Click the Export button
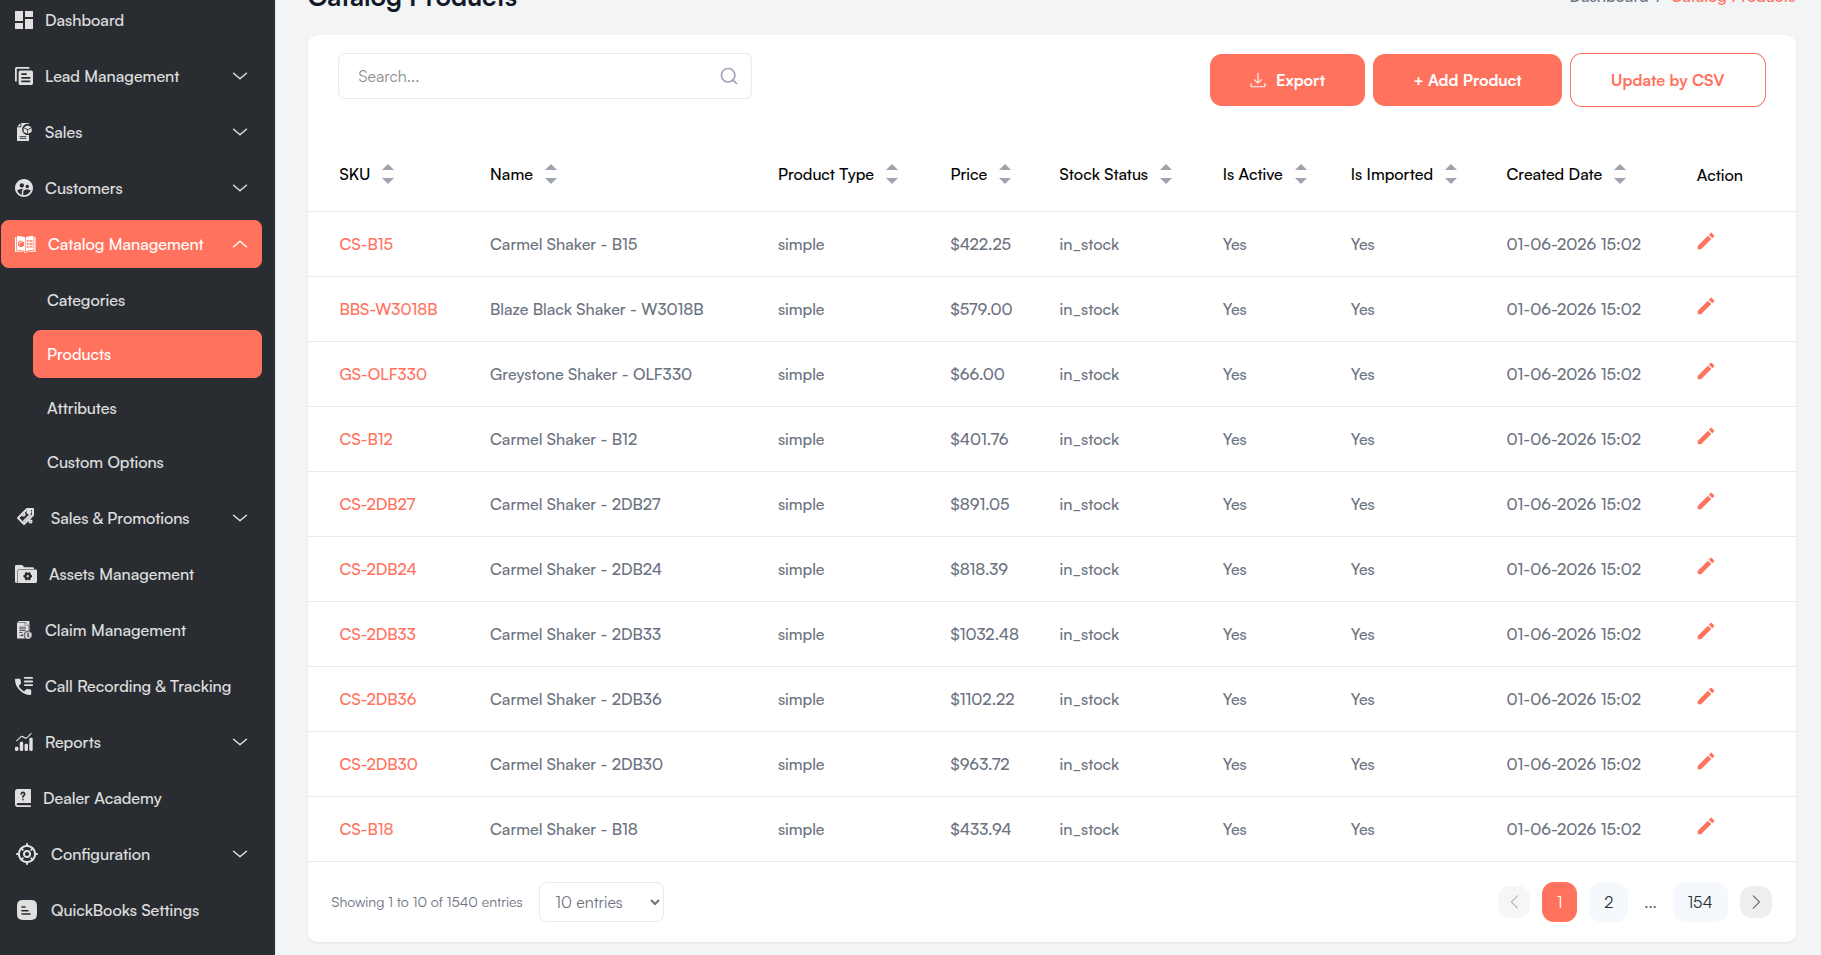Viewport: 1821px width, 955px height. click(1287, 80)
